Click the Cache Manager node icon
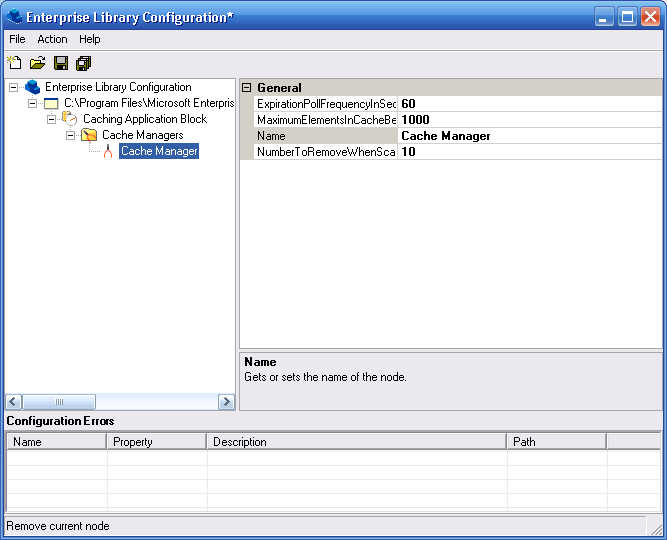 108,151
